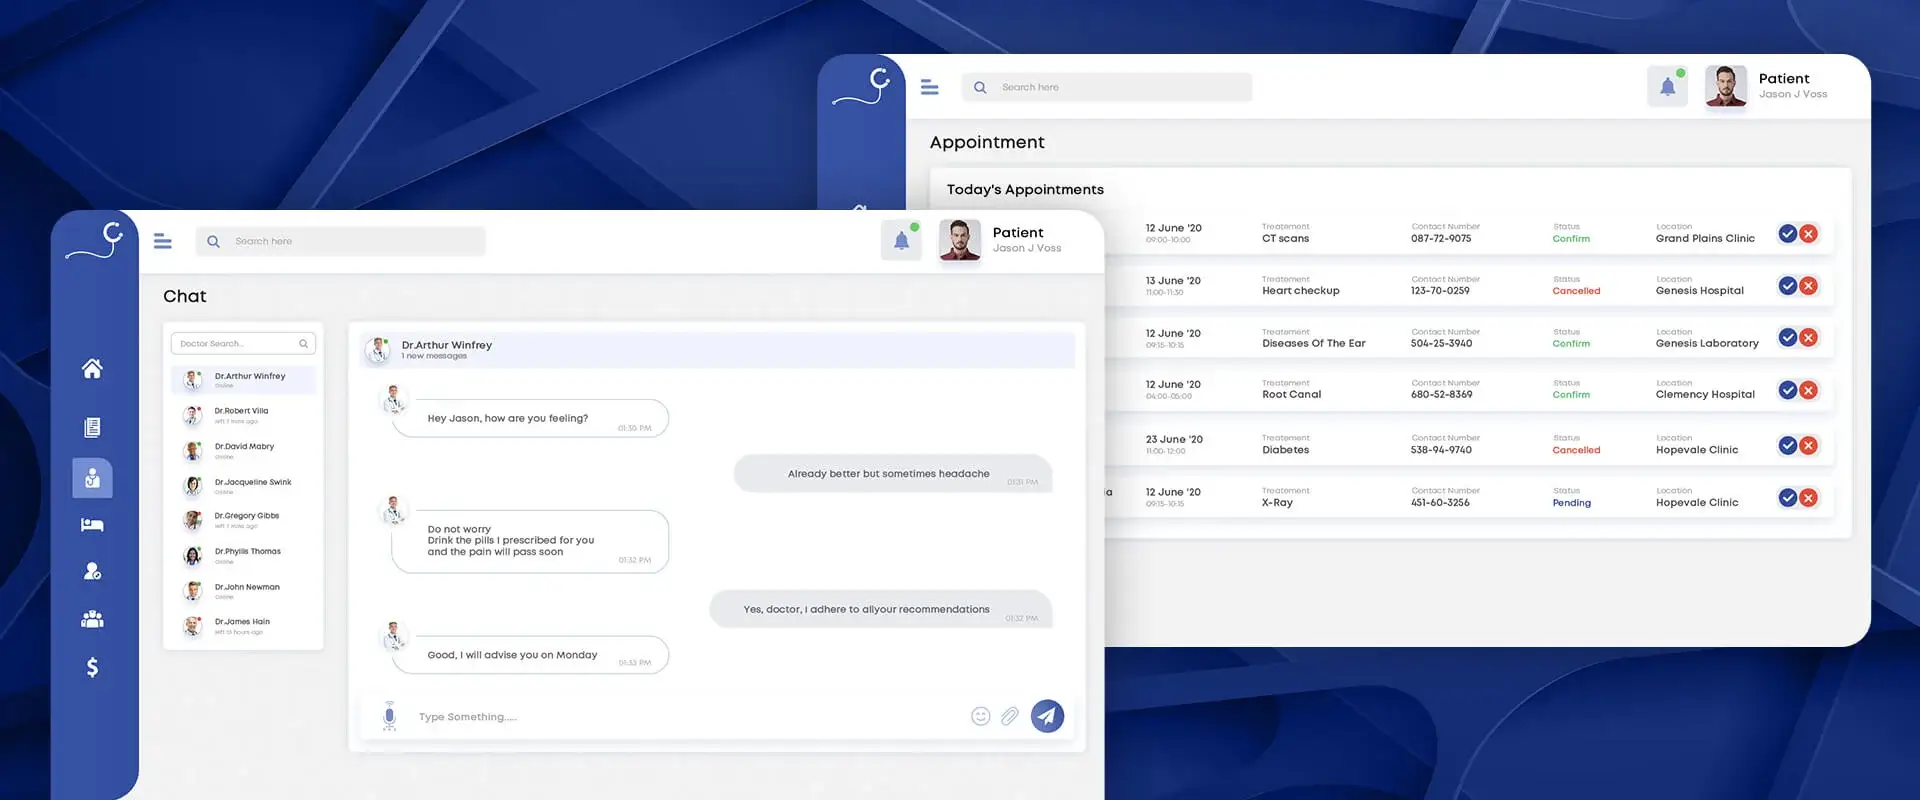Select the highlighted doctor chat sidebar icon

tap(92, 478)
